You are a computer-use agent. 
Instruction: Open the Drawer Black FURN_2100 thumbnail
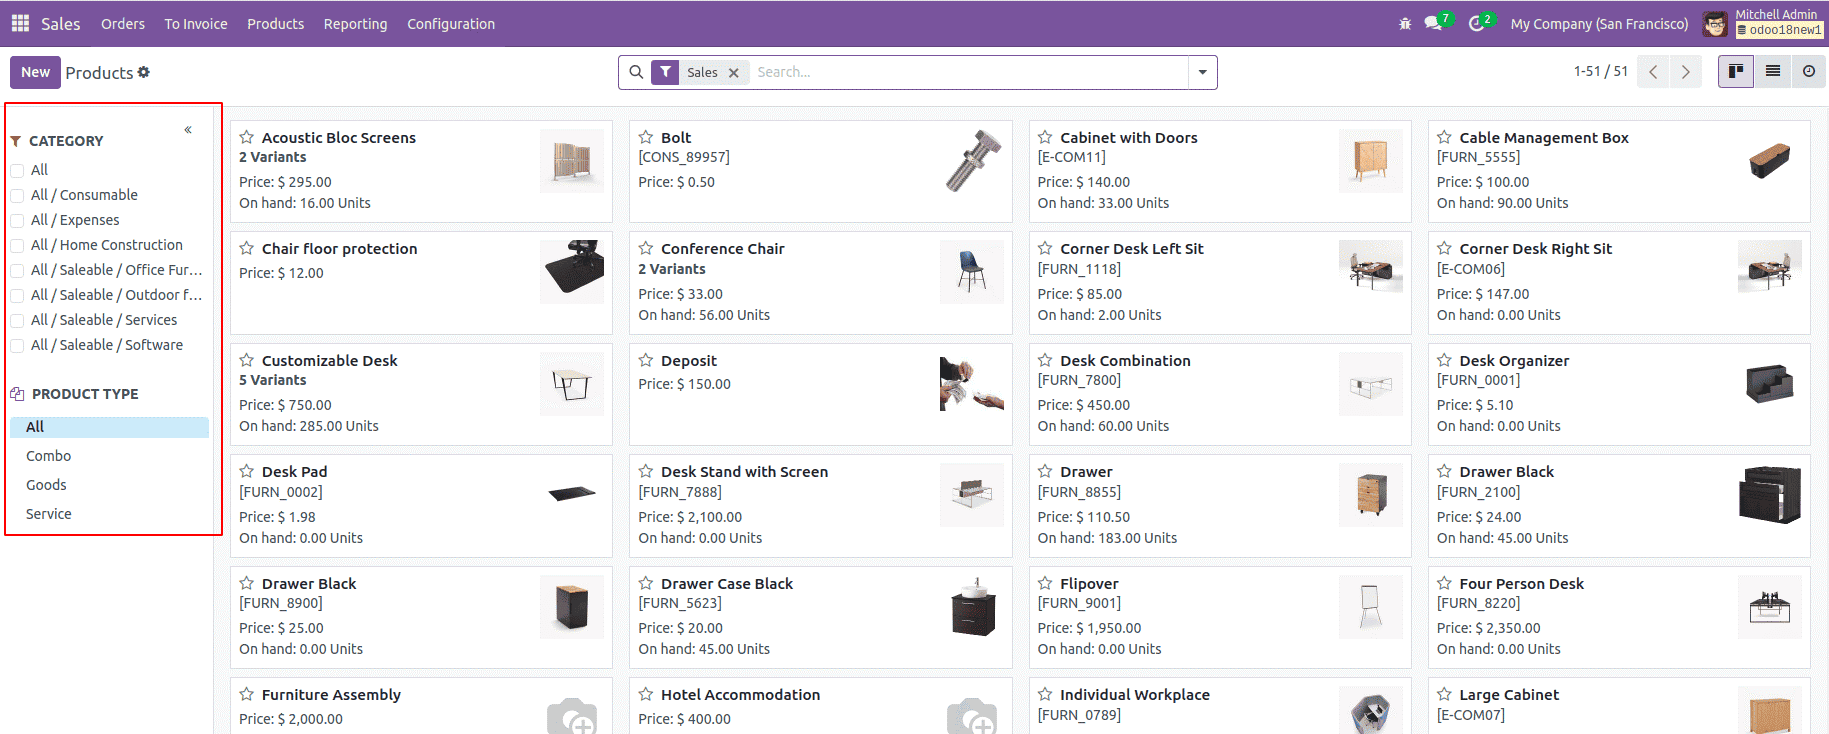click(1769, 495)
